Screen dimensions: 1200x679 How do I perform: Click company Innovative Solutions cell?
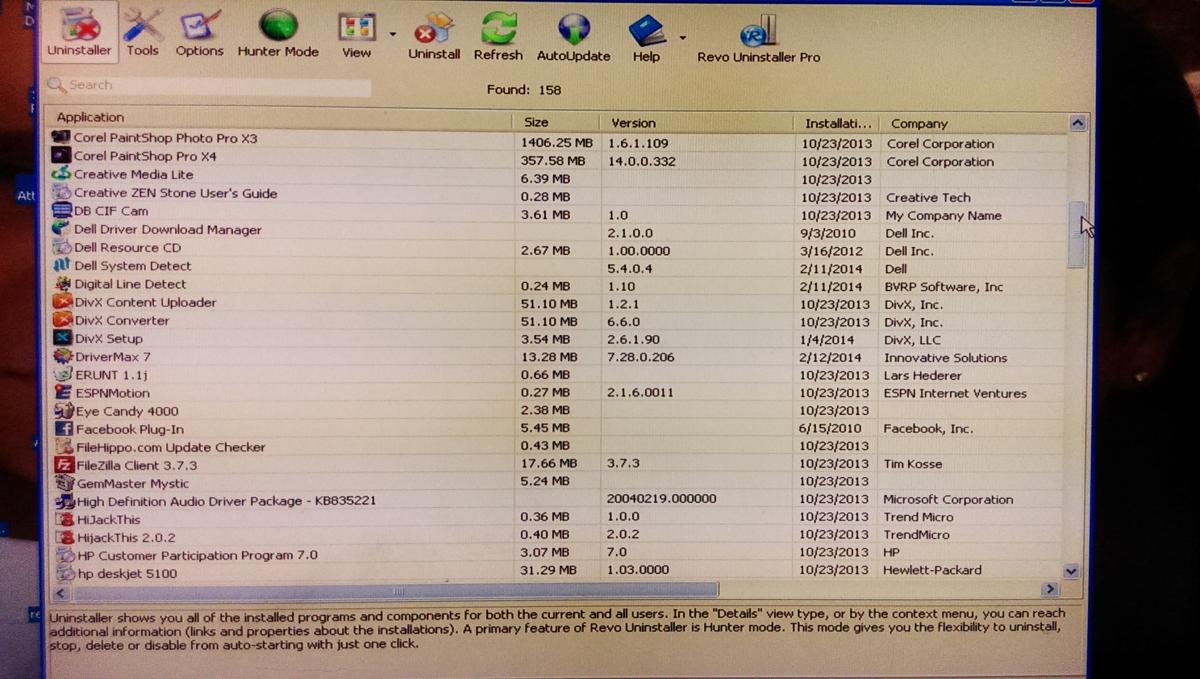[x=945, y=357]
